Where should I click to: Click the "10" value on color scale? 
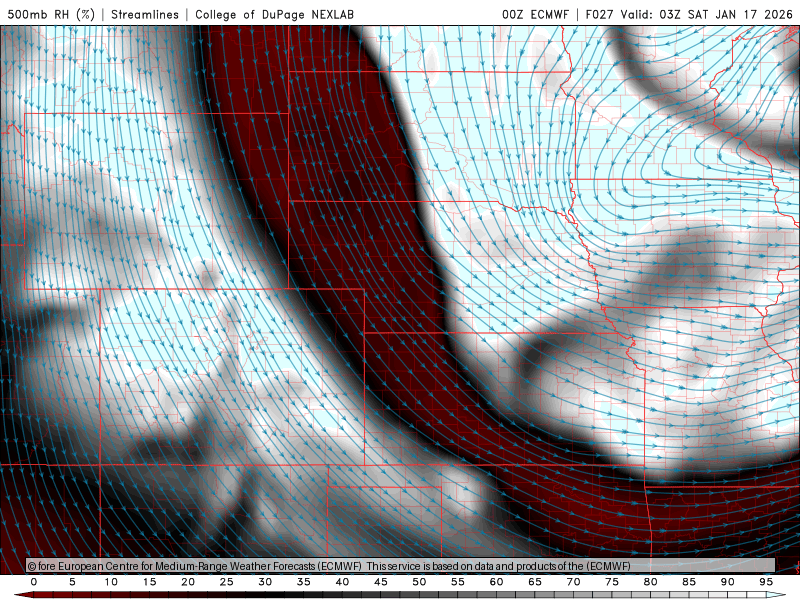[x=111, y=582]
